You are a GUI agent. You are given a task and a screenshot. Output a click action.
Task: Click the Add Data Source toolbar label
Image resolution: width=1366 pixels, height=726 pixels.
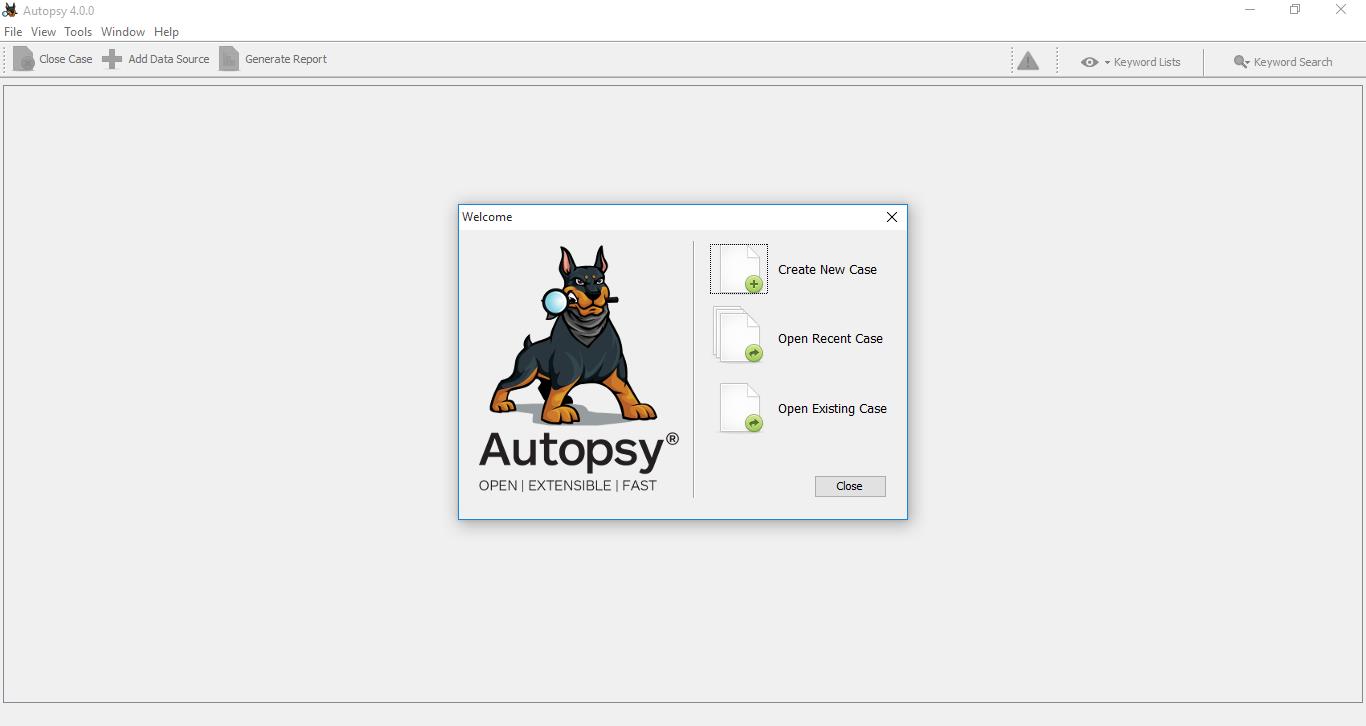(169, 59)
